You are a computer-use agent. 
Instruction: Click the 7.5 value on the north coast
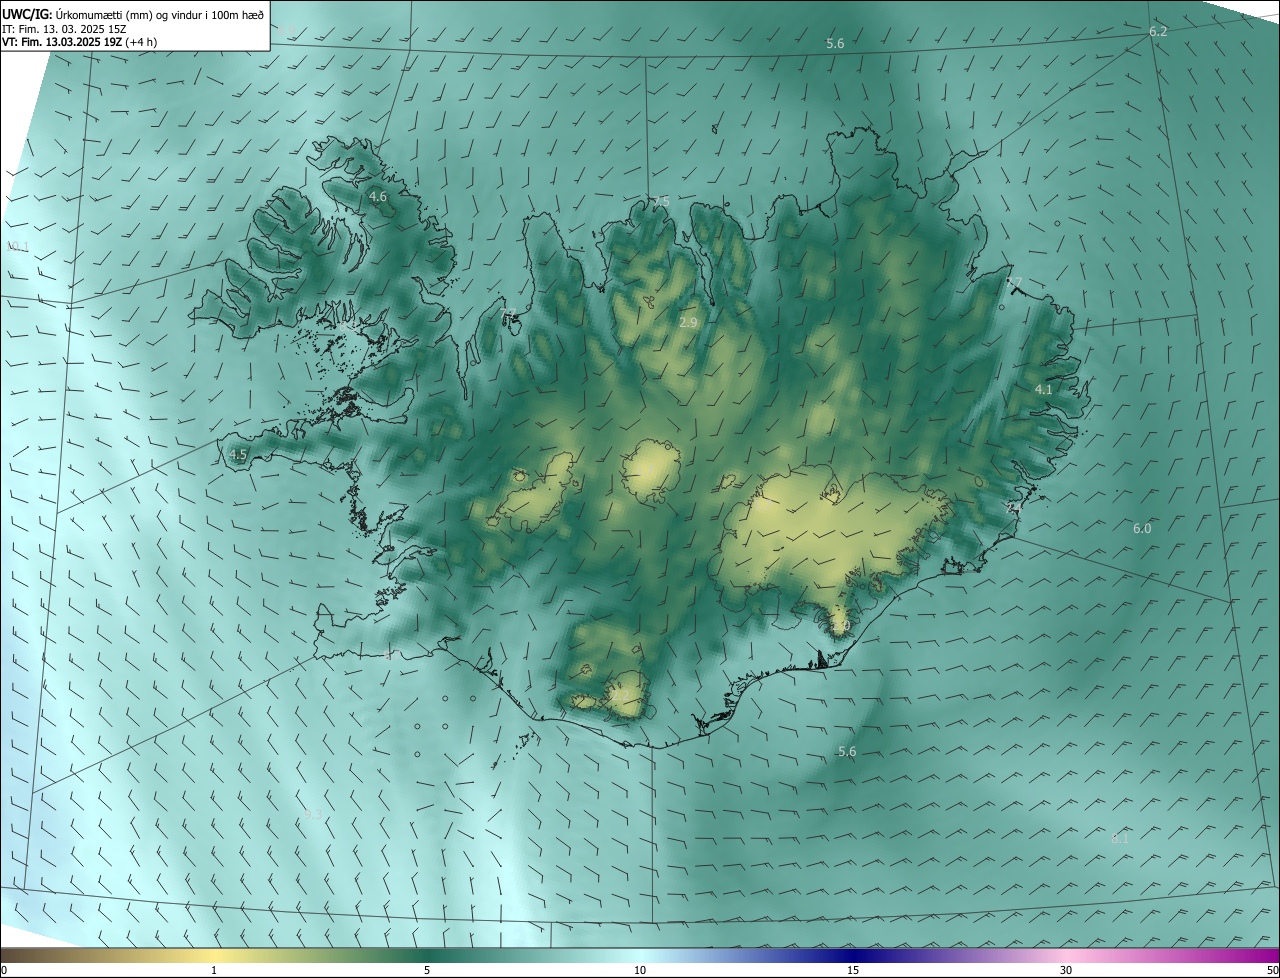tap(660, 201)
